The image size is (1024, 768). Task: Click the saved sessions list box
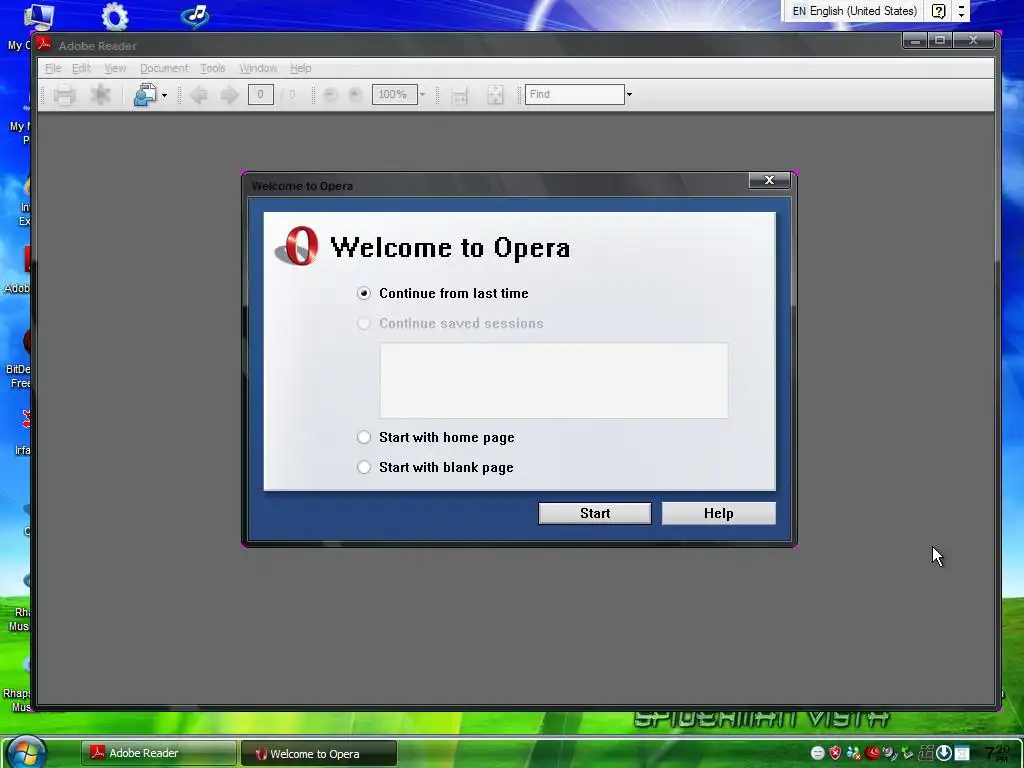(x=554, y=380)
